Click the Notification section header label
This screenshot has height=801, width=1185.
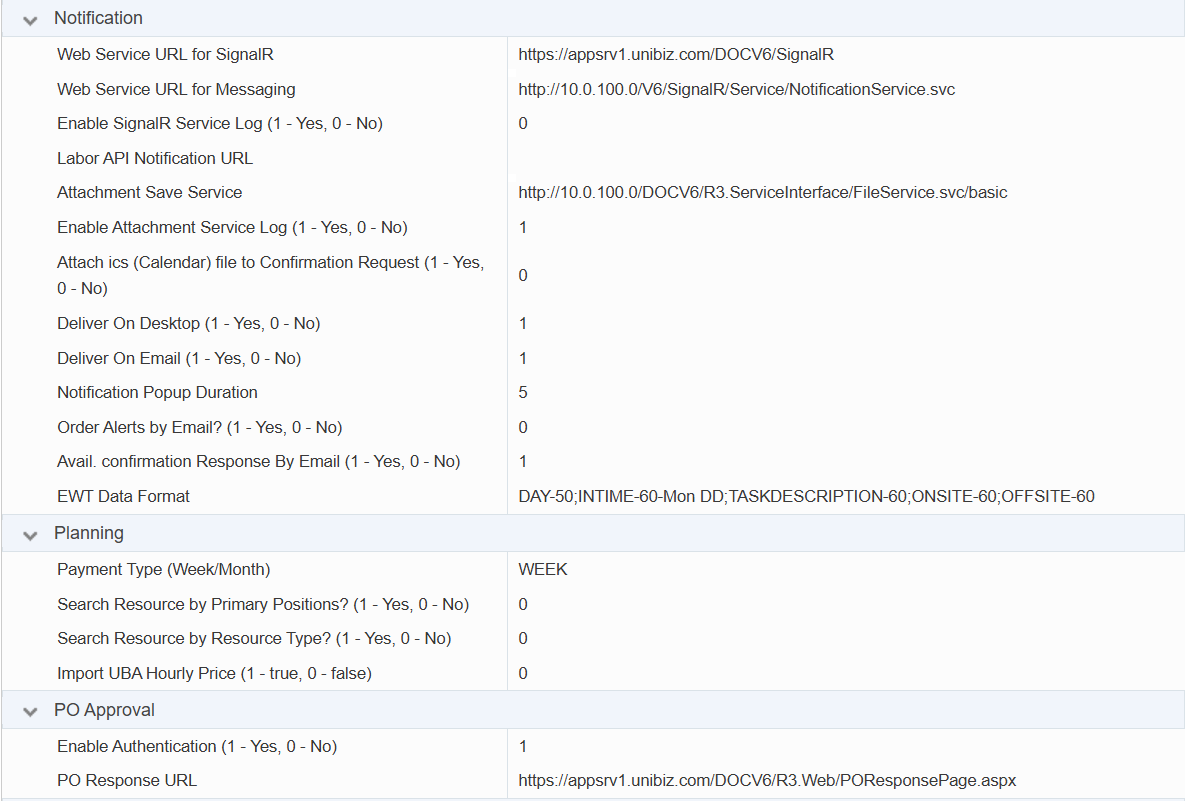(x=98, y=18)
